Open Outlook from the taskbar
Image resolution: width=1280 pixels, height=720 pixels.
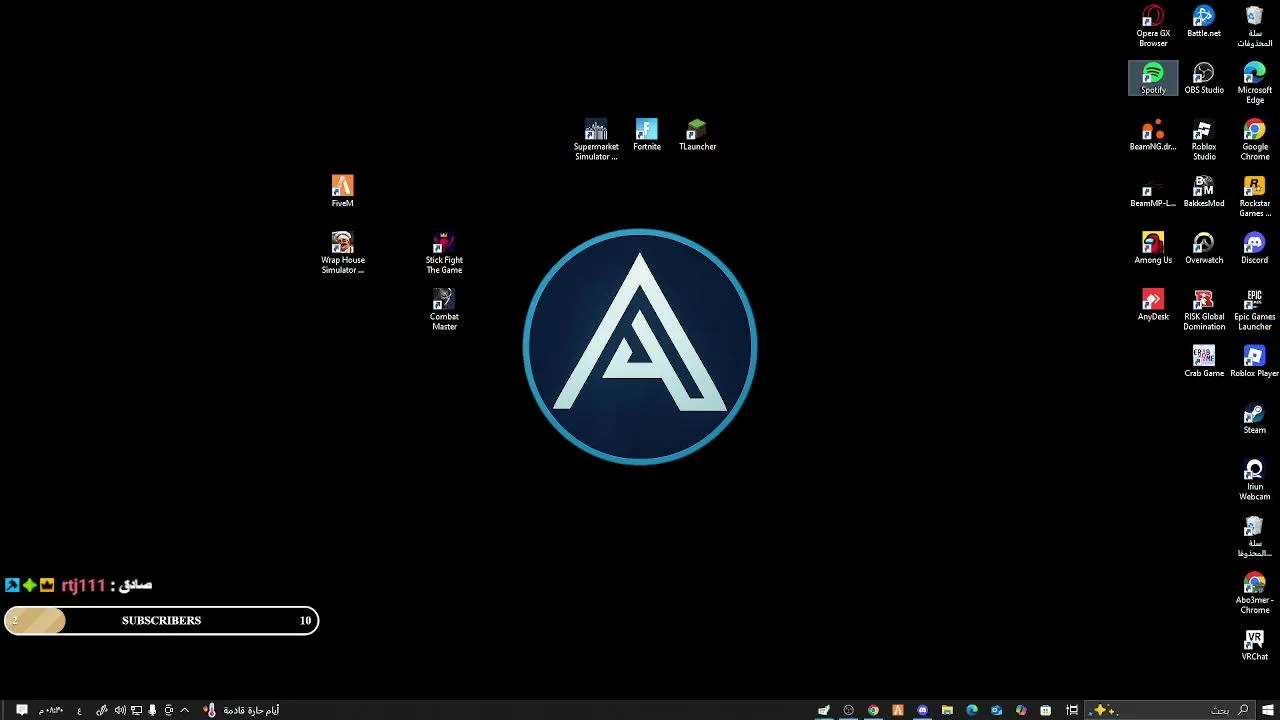996,710
